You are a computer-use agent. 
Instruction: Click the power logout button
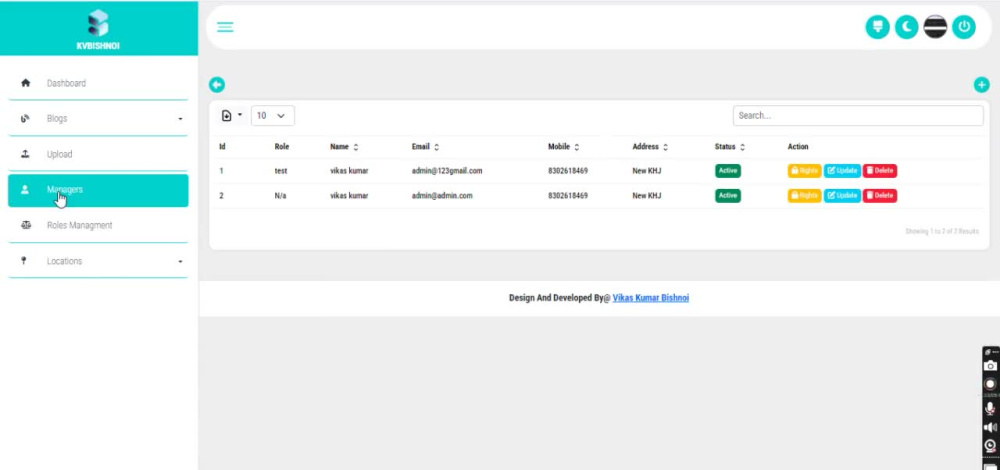pyautogui.click(x=964, y=27)
